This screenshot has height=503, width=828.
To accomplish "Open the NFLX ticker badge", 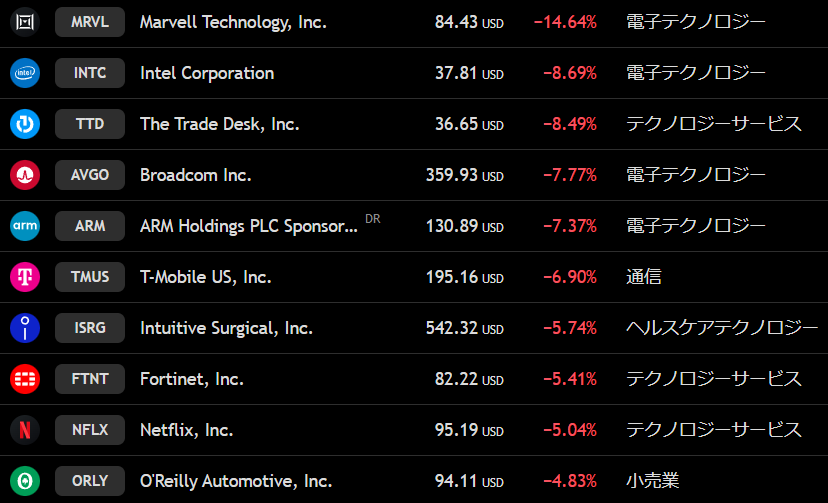I will point(90,430).
